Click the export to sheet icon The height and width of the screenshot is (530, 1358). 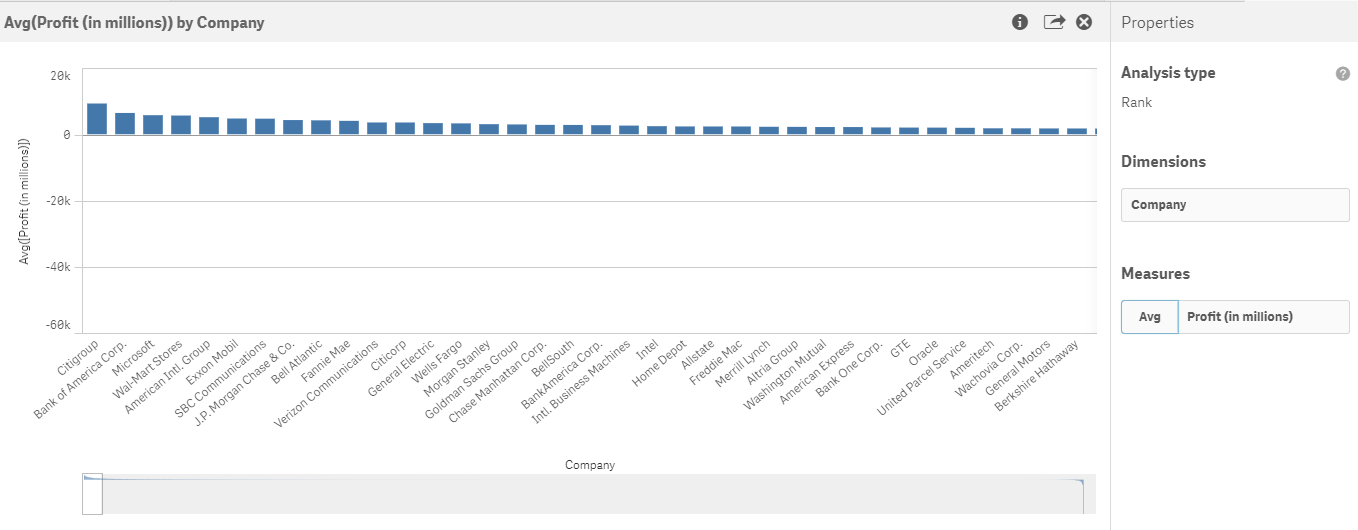coord(1054,22)
